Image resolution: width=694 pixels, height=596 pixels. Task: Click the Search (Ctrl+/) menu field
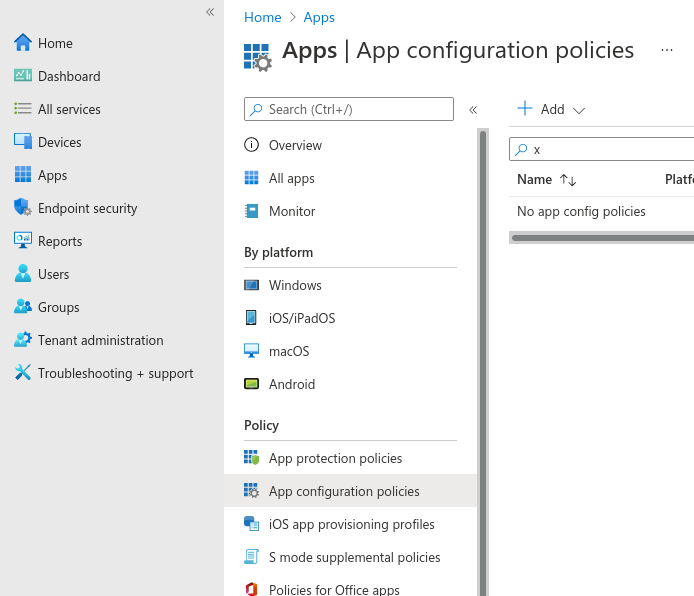[x=349, y=109]
